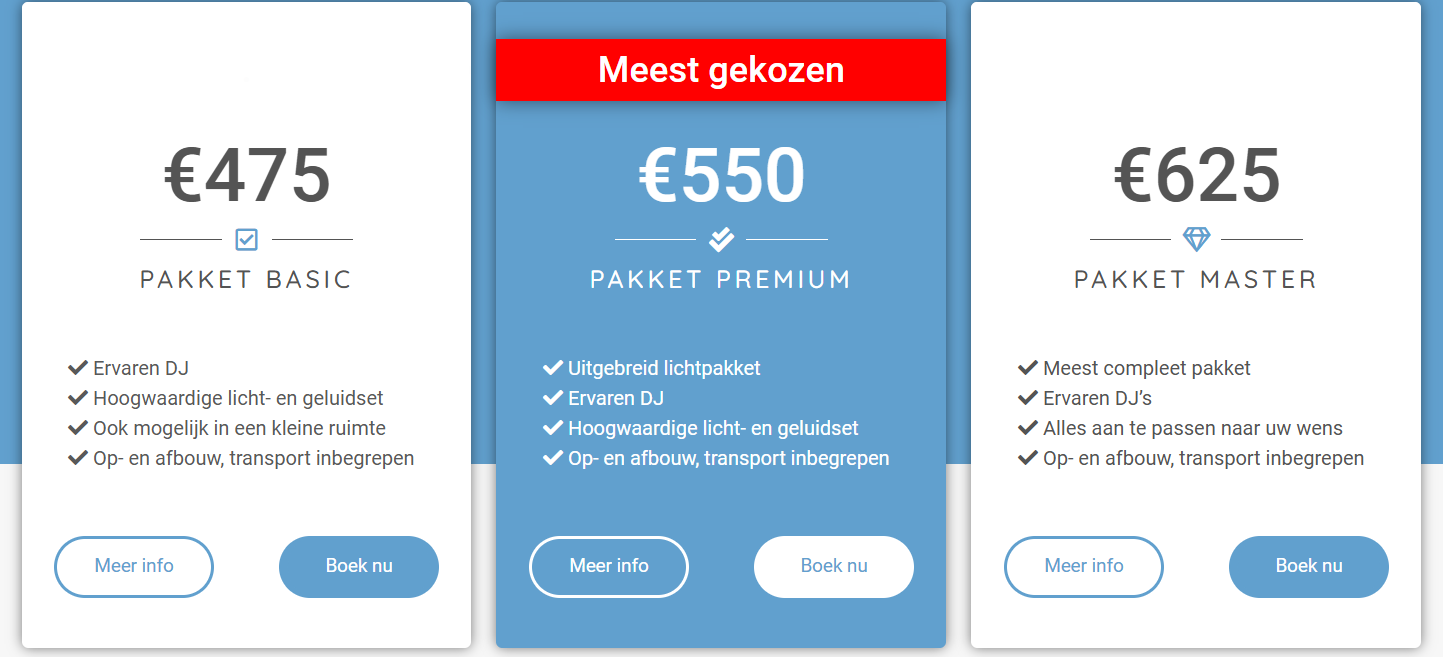
Task: Click the checkmark beside 'Meest compleet pakket'
Action: [1028, 368]
